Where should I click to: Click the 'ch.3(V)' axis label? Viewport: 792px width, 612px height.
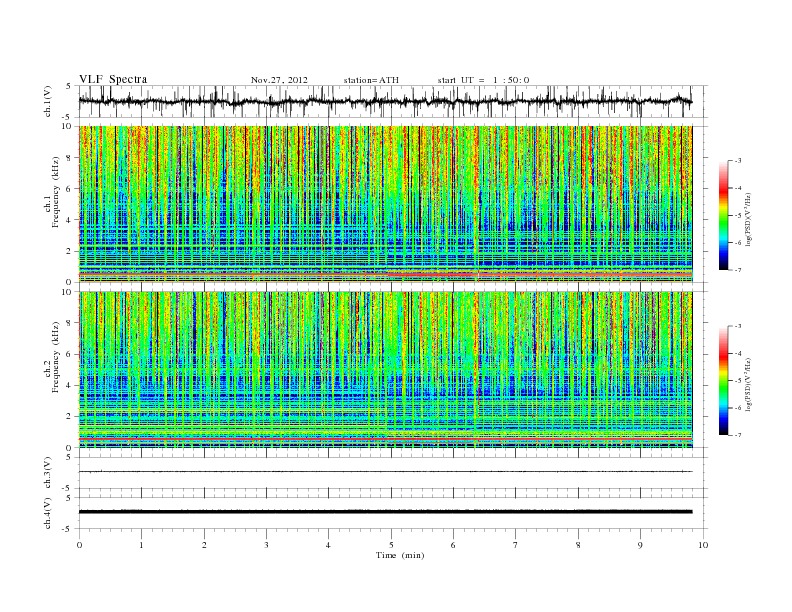[48, 473]
